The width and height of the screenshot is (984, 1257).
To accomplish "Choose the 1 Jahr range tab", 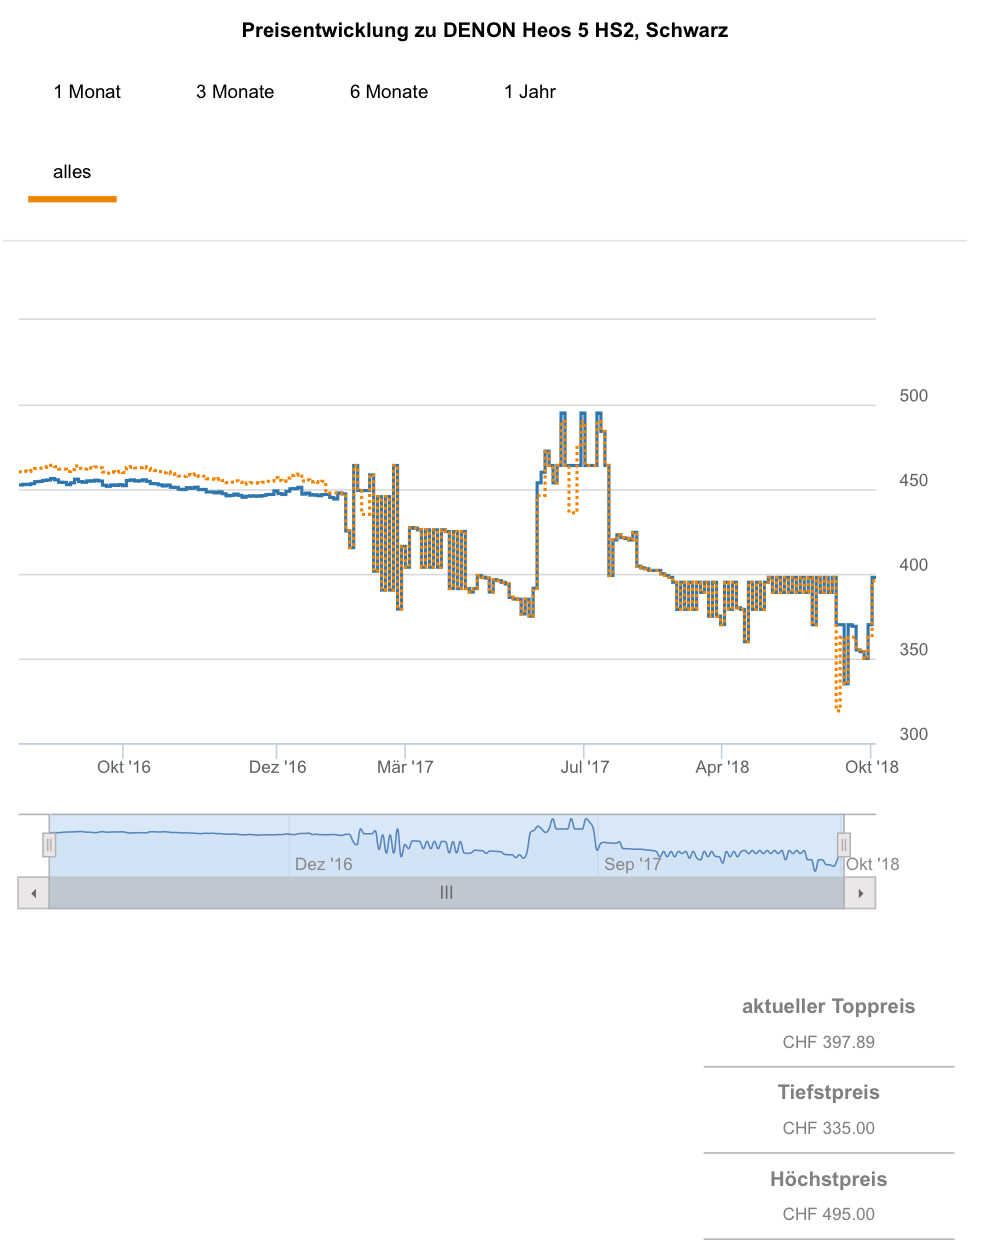I will point(530,92).
